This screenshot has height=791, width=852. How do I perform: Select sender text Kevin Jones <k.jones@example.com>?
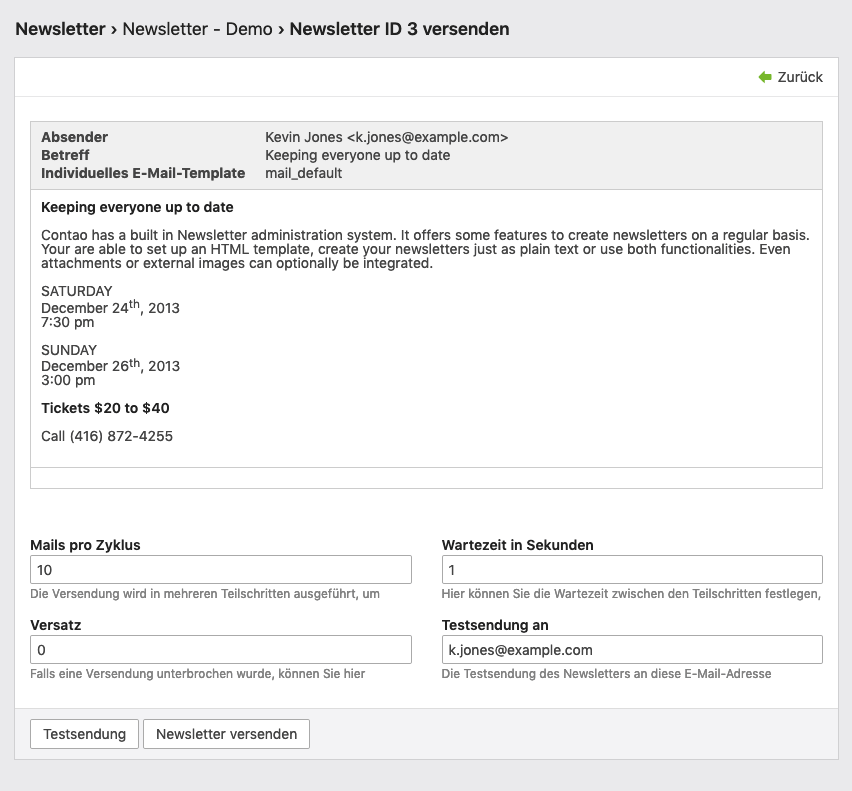point(386,137)
